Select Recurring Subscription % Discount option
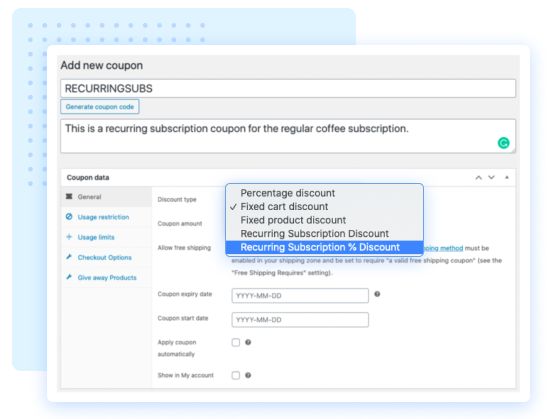This screenshot has width=558, height=419. pyautogui.click(x=324, y=247)
